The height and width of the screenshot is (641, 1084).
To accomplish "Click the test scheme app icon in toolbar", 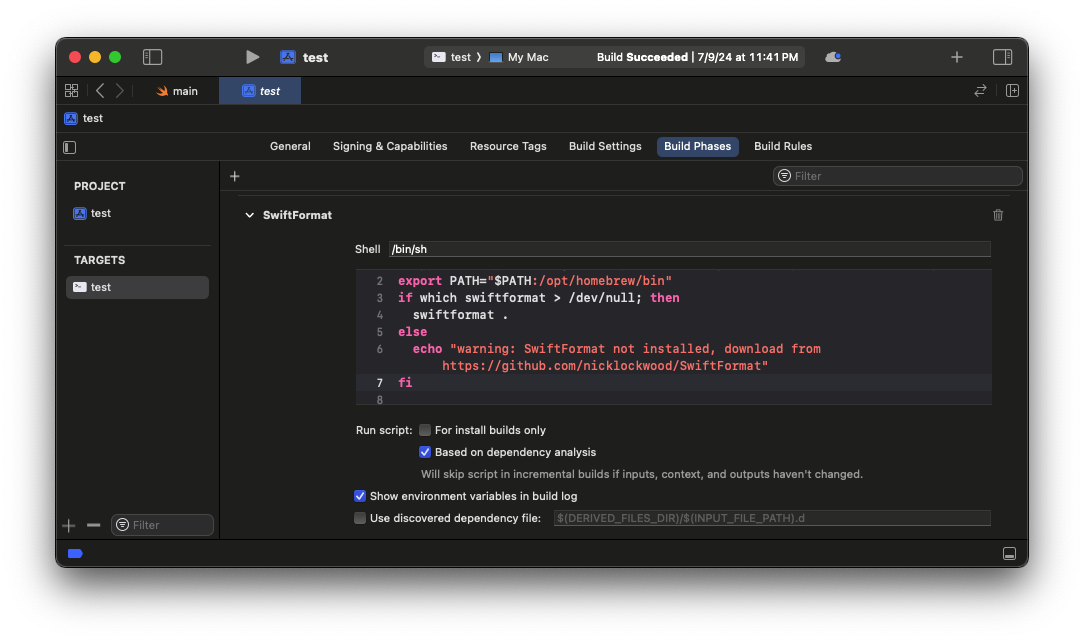I will coord(288,57).
